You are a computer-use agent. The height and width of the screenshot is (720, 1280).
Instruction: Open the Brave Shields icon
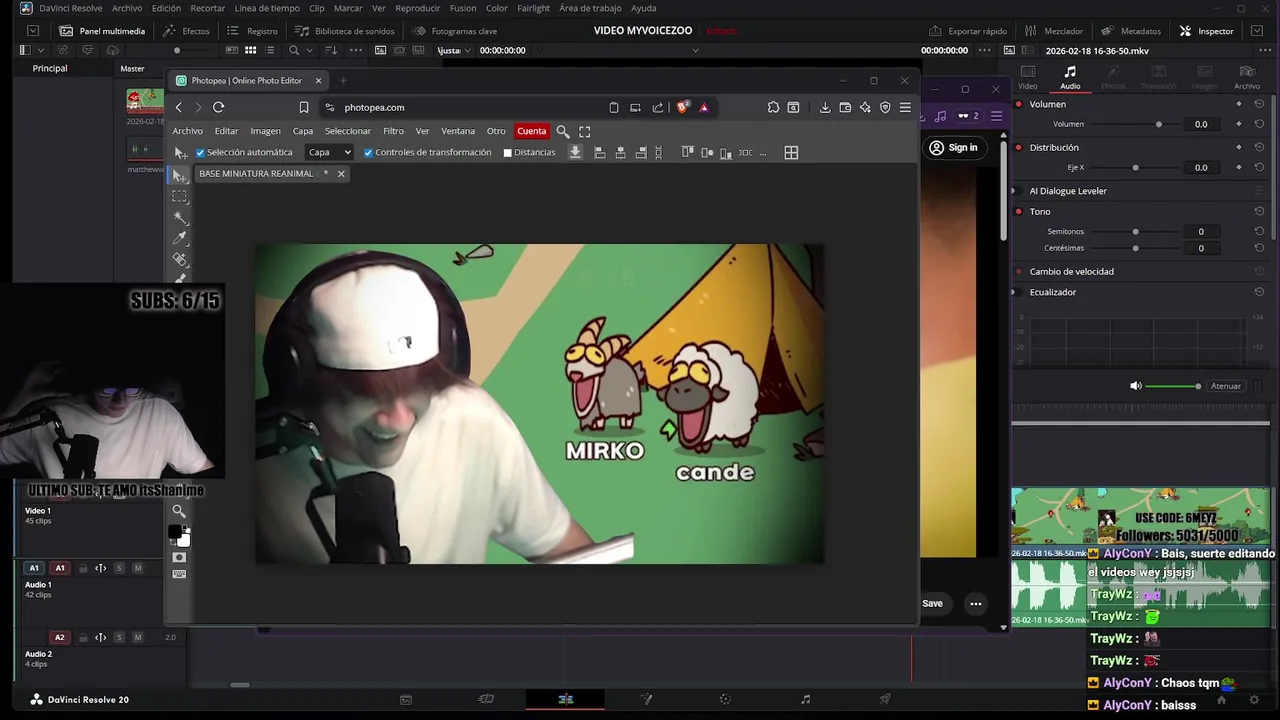[x=683, y=107]
